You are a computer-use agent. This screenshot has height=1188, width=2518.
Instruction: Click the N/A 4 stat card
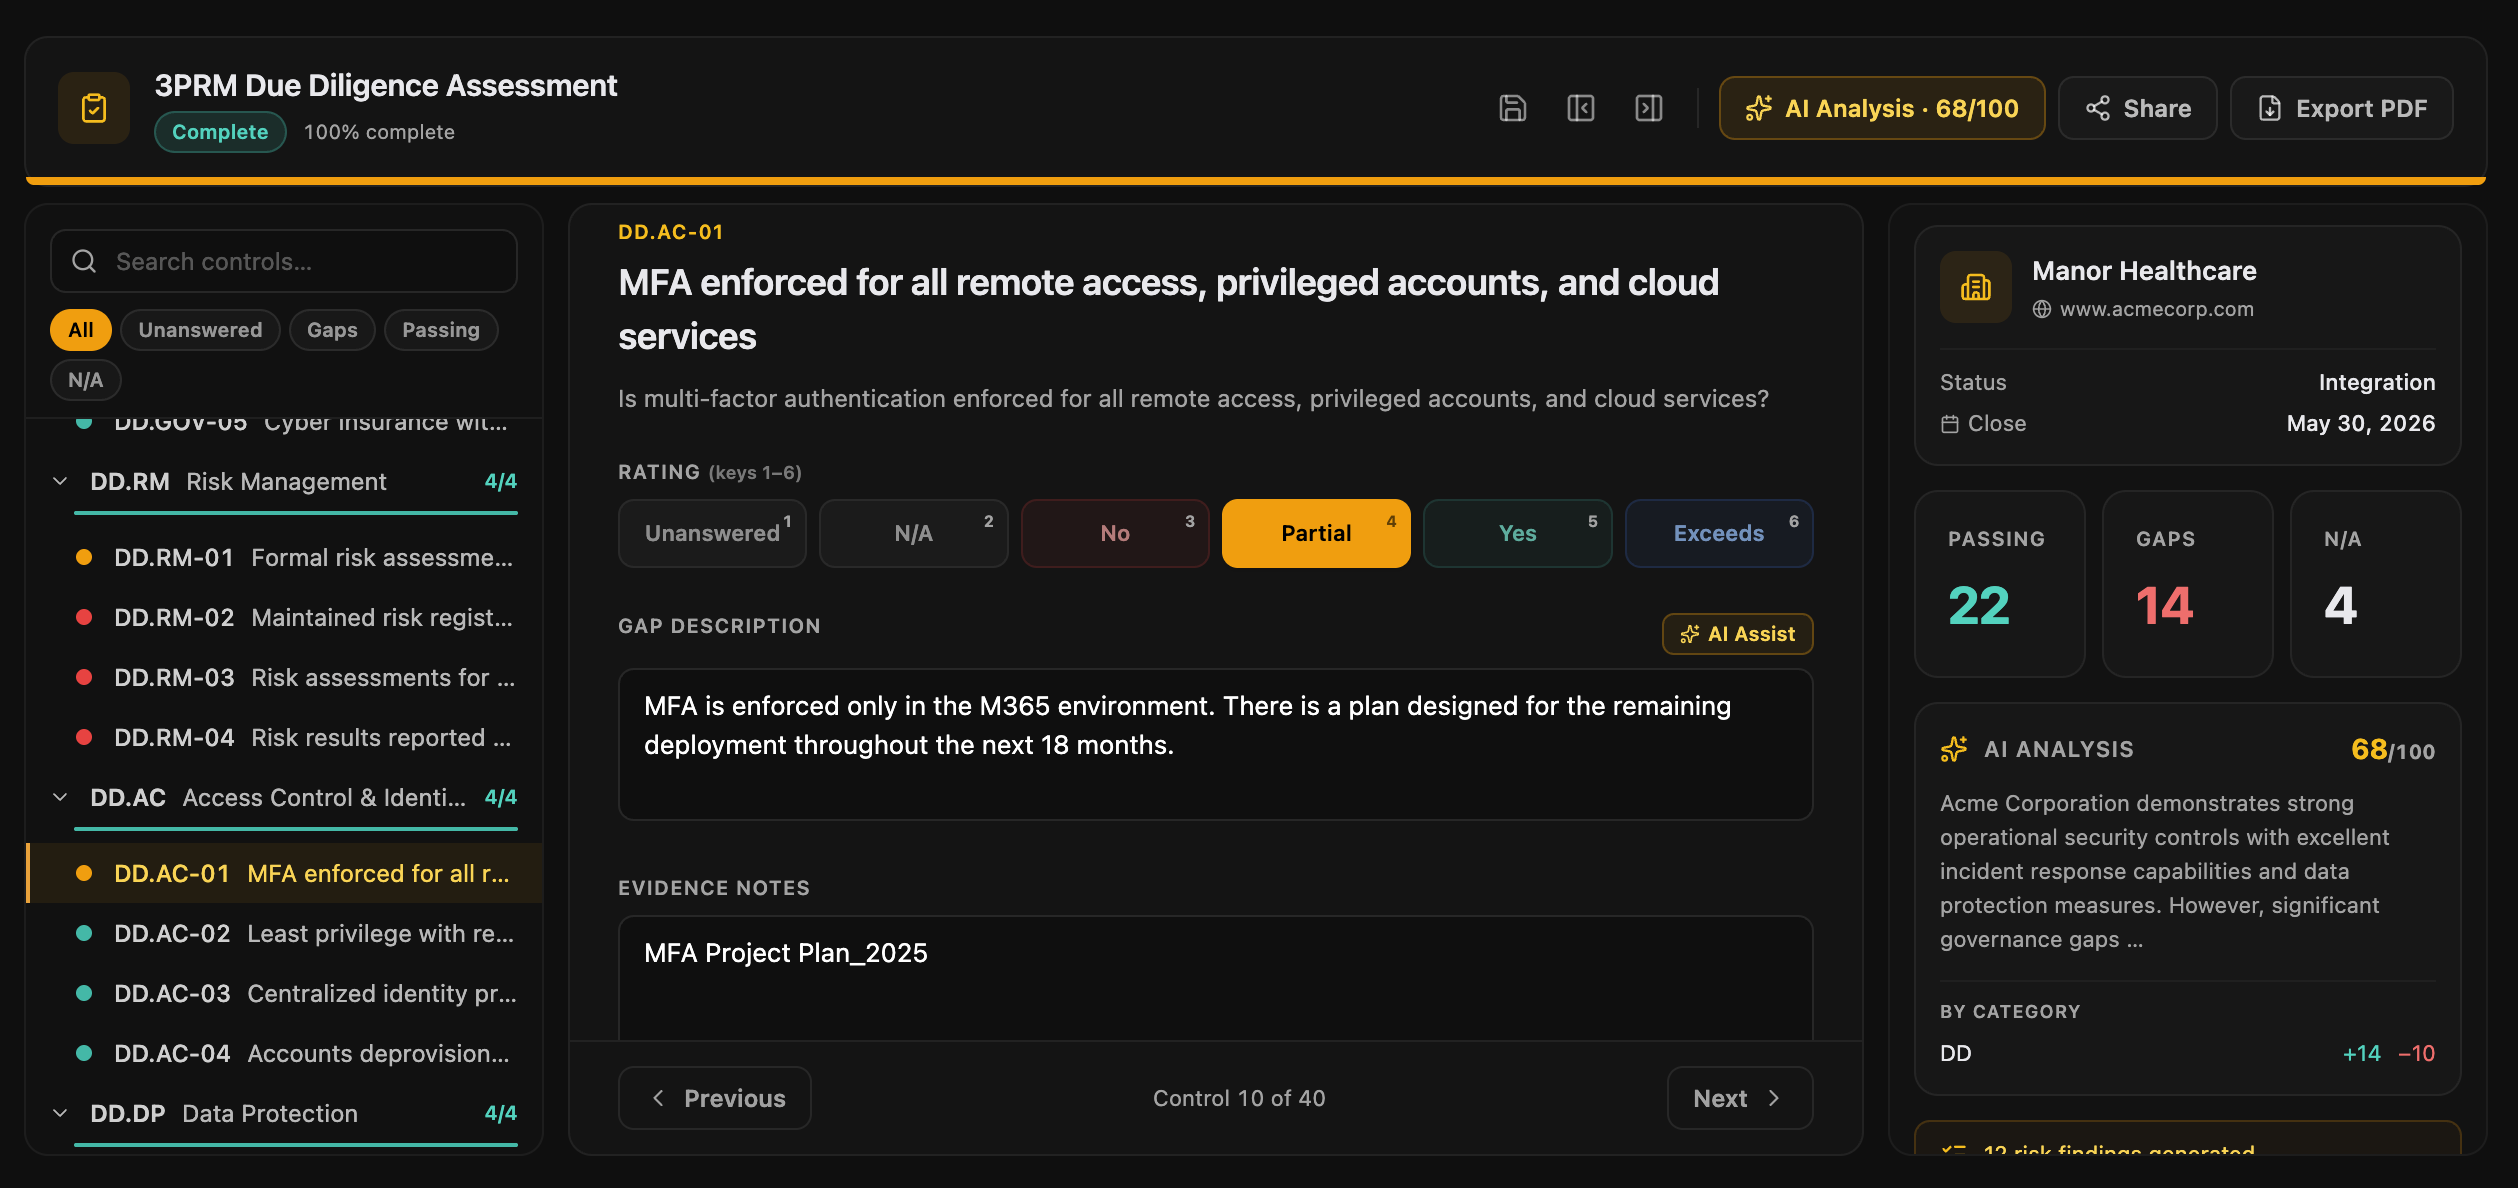tap(2375, 584)
